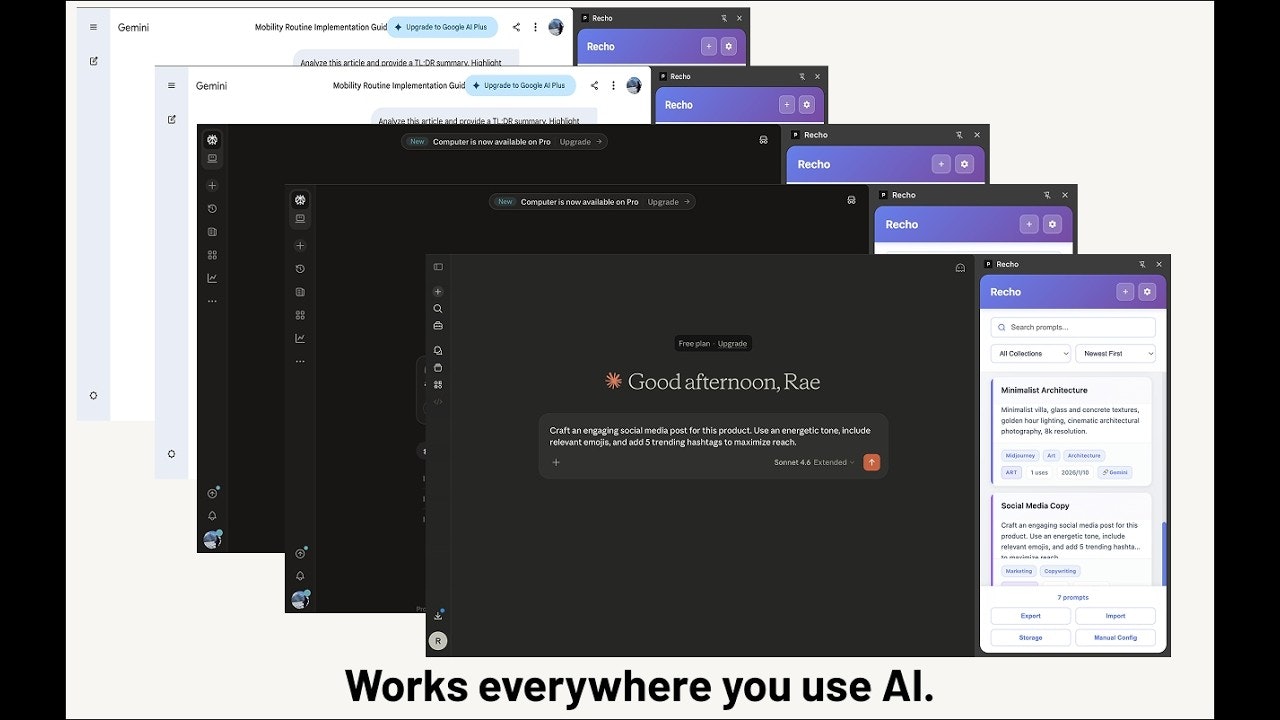Open grid spaces icon in front Perplexity window

[300, 315]
